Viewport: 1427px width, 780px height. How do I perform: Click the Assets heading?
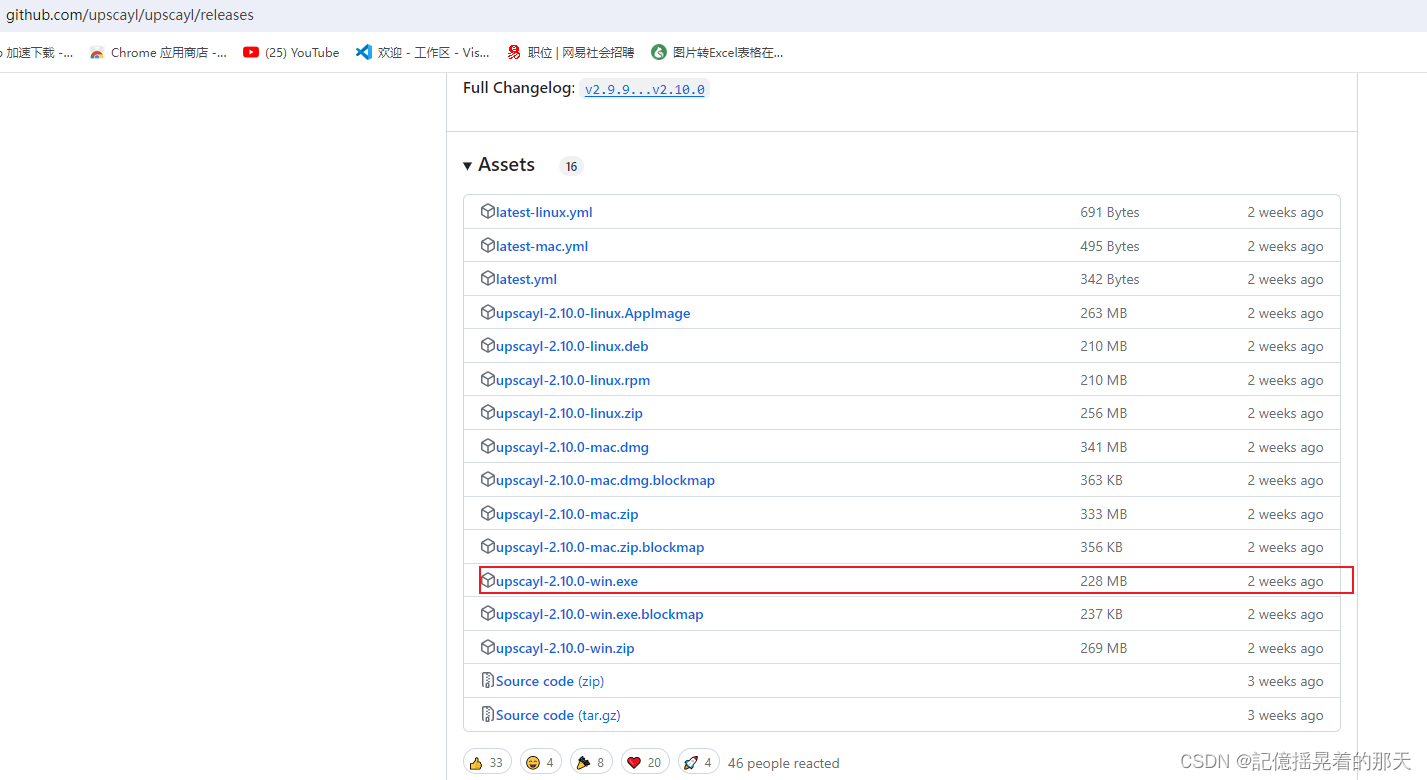[x=506, y=165]
